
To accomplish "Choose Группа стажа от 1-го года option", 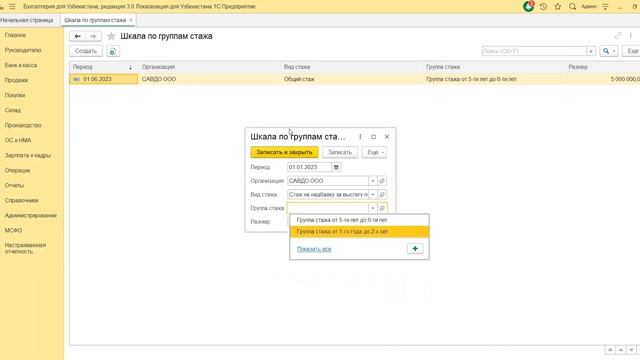I will click(359, 232).
